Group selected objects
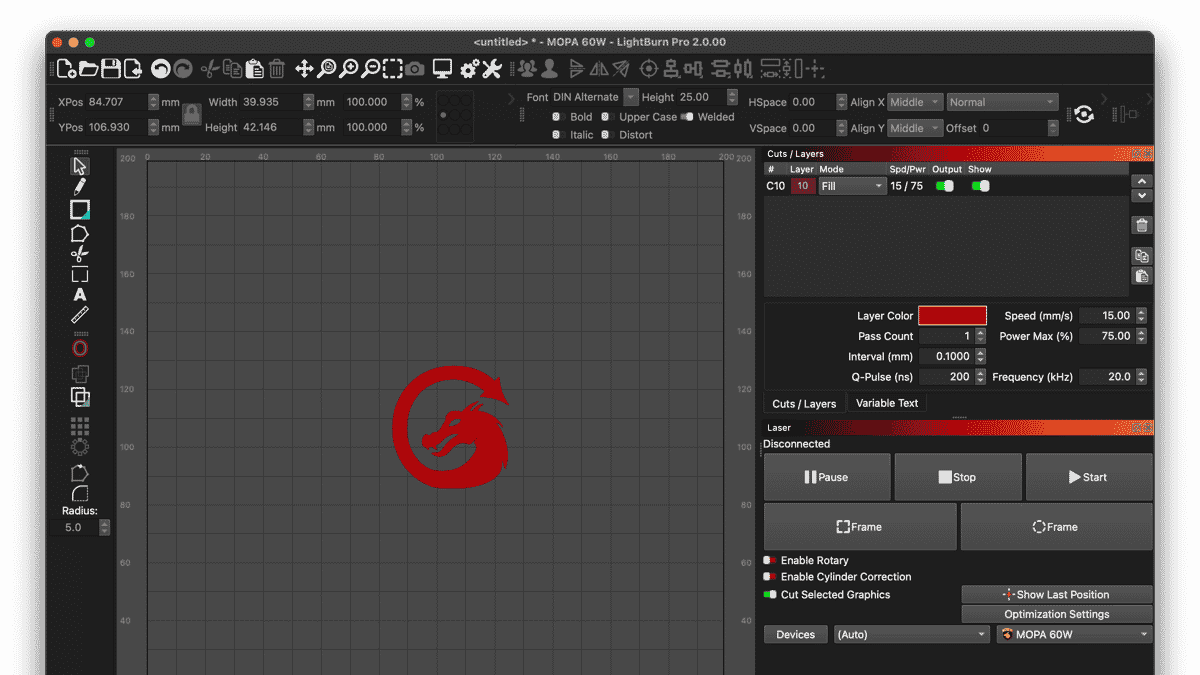This screenshot has width=1200, height=675. pyautogui.click(x=527, y=69)
